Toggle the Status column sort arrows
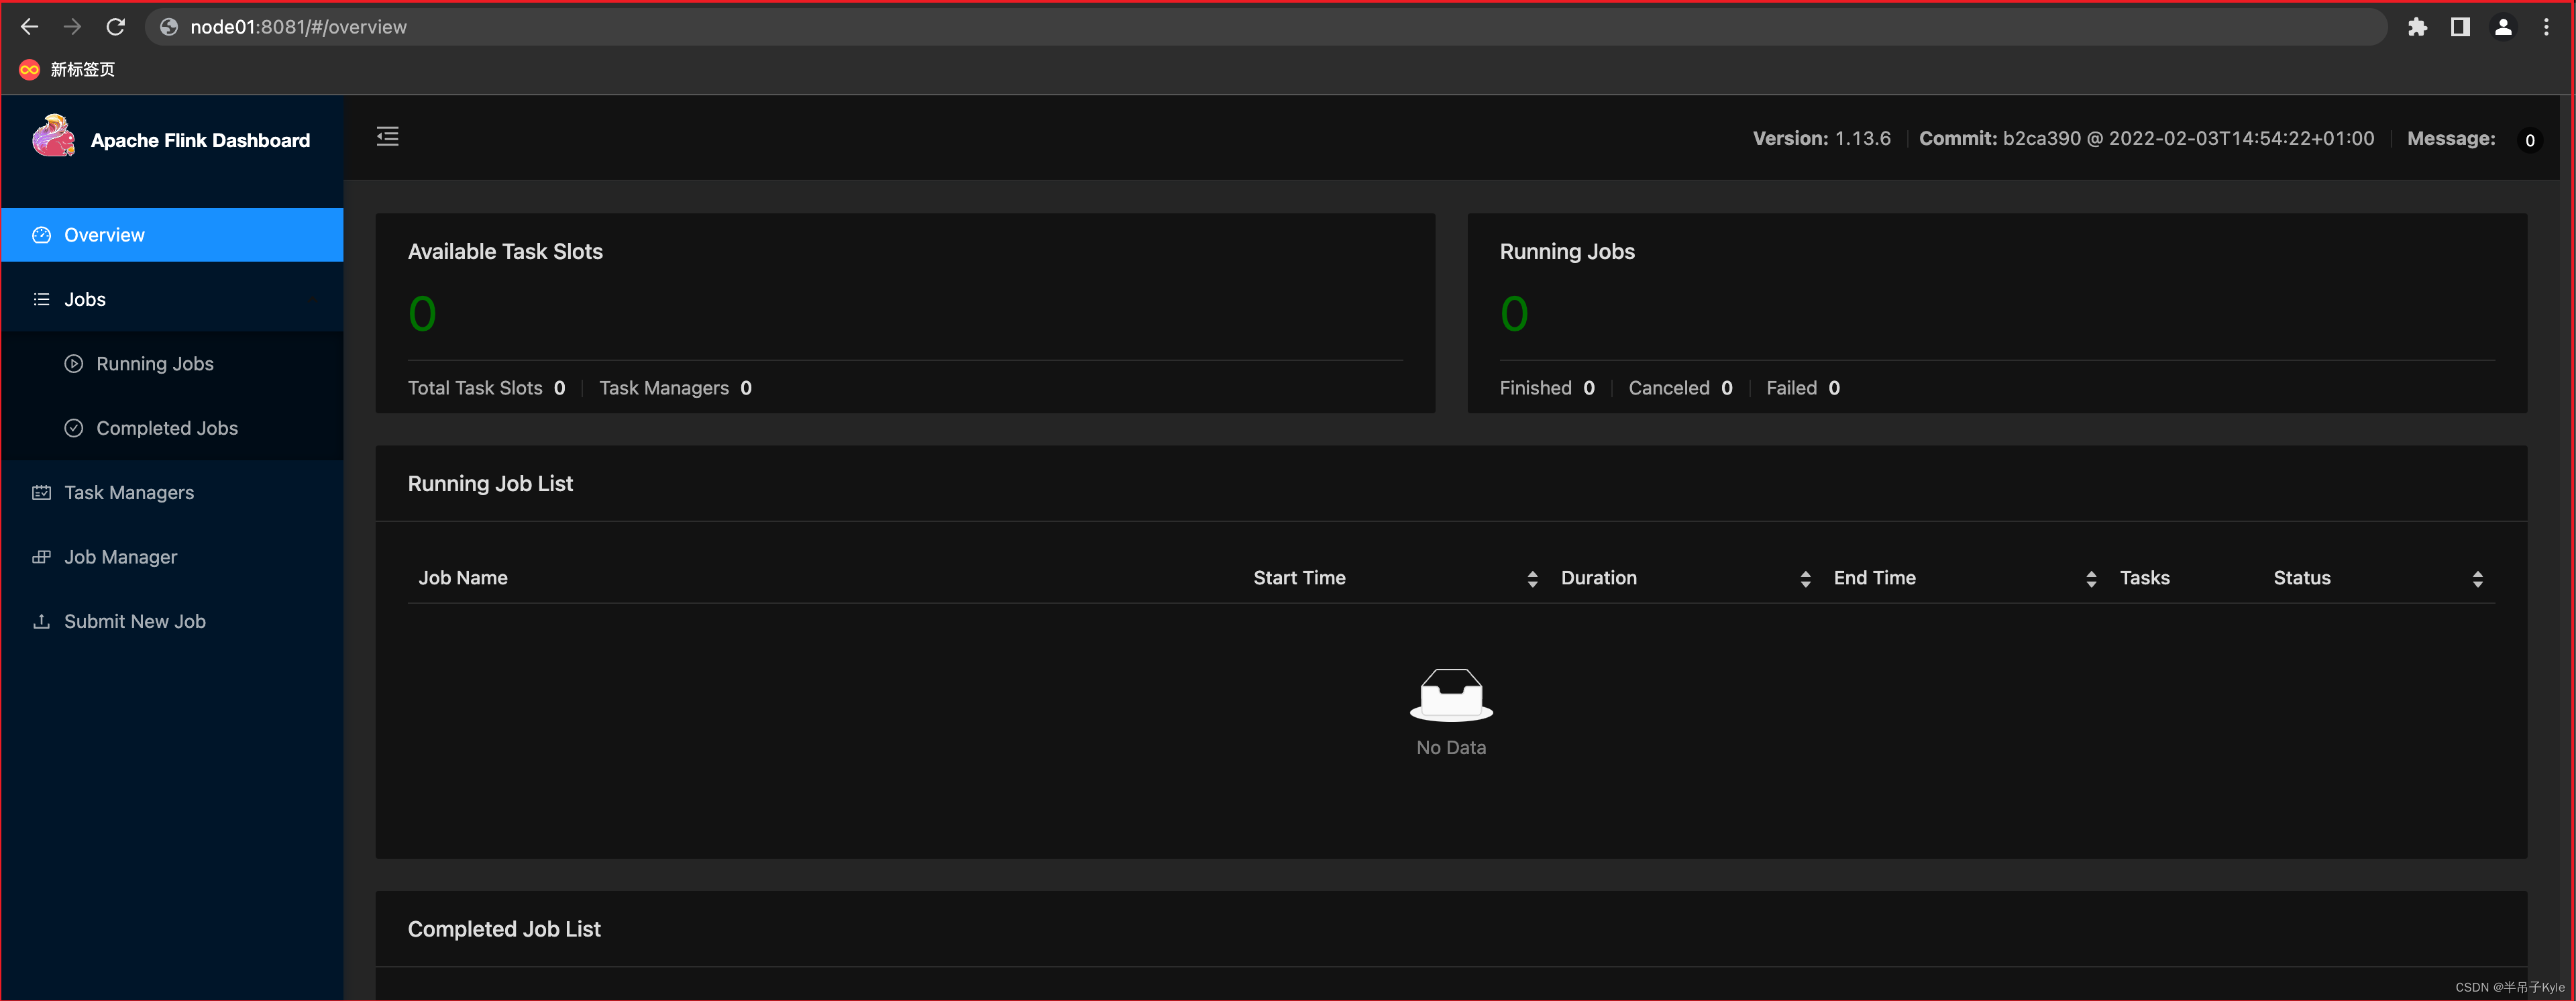 2477,579
